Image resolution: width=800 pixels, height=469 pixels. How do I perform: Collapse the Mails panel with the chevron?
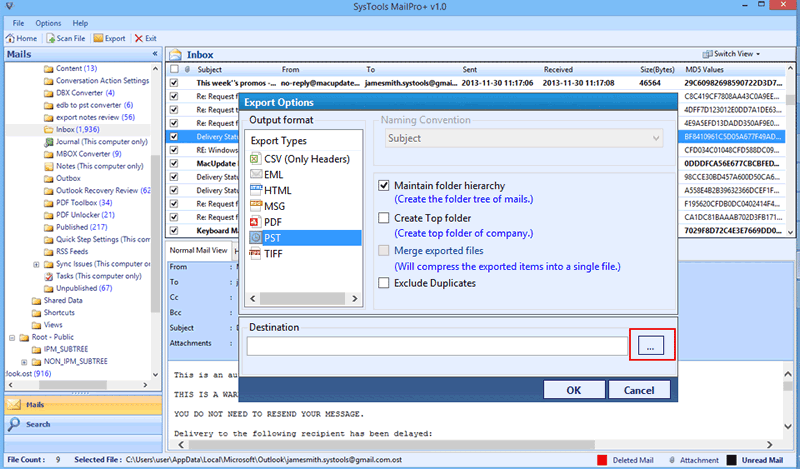[155, 54]
